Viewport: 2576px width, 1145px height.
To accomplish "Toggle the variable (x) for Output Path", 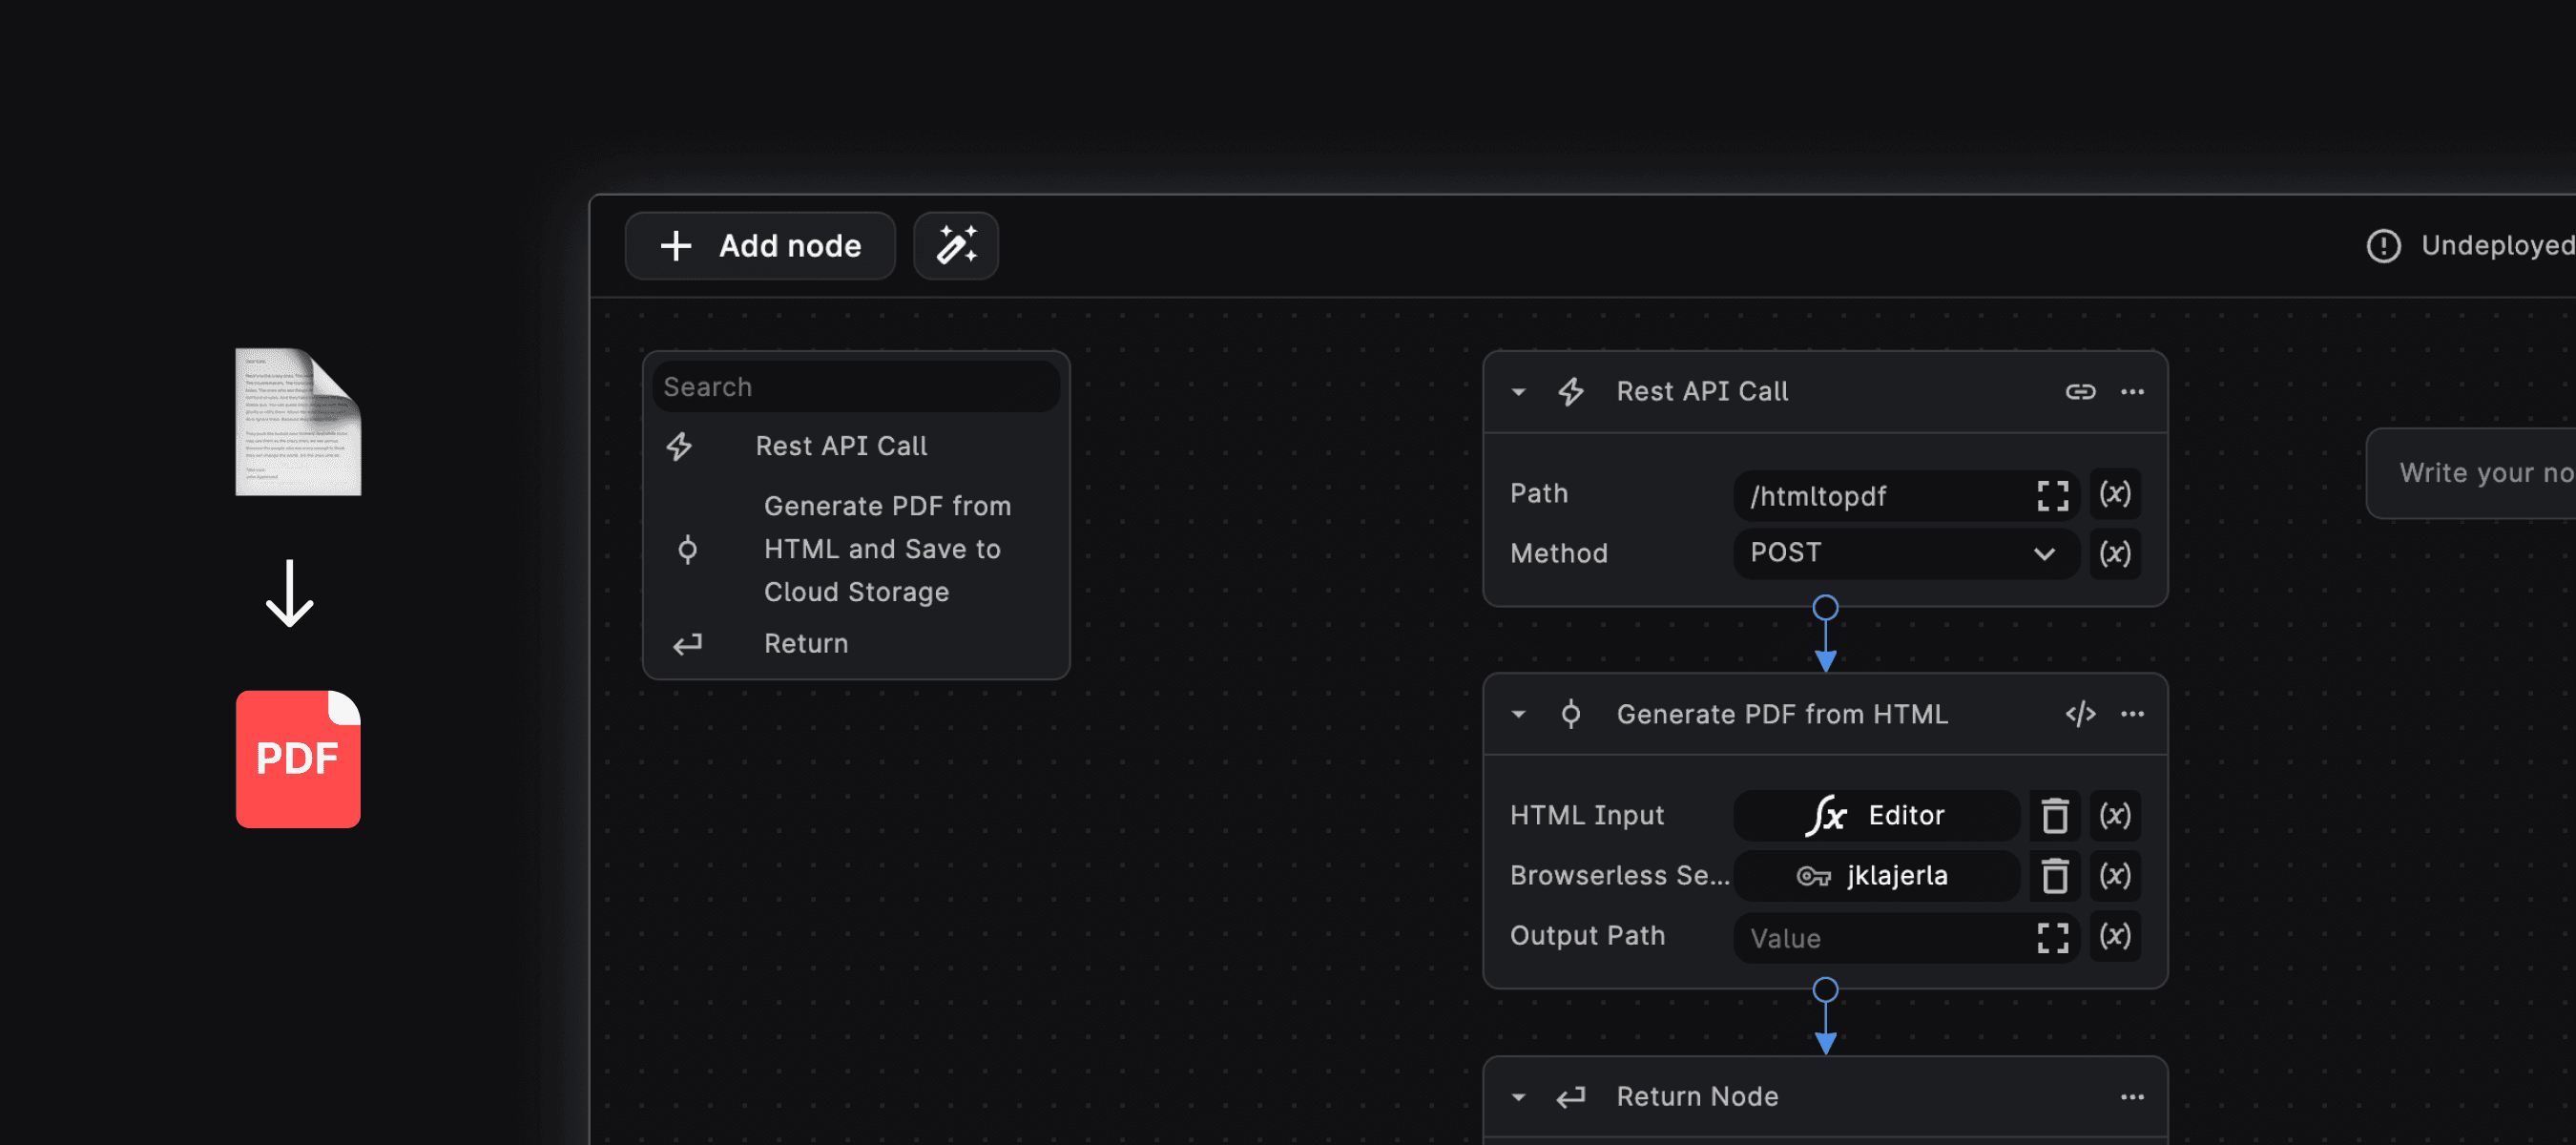I will [2114, 936].
